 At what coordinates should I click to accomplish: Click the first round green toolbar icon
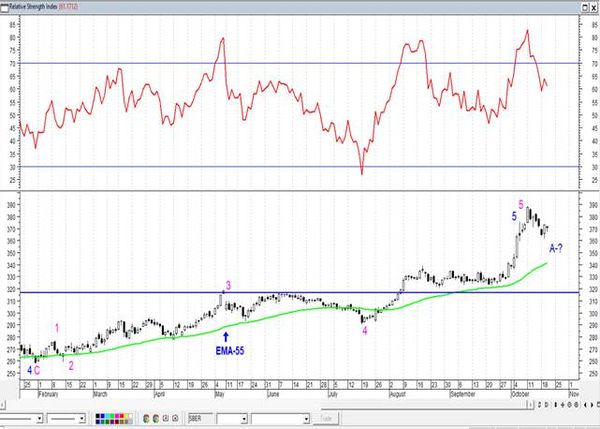(146, 419)
